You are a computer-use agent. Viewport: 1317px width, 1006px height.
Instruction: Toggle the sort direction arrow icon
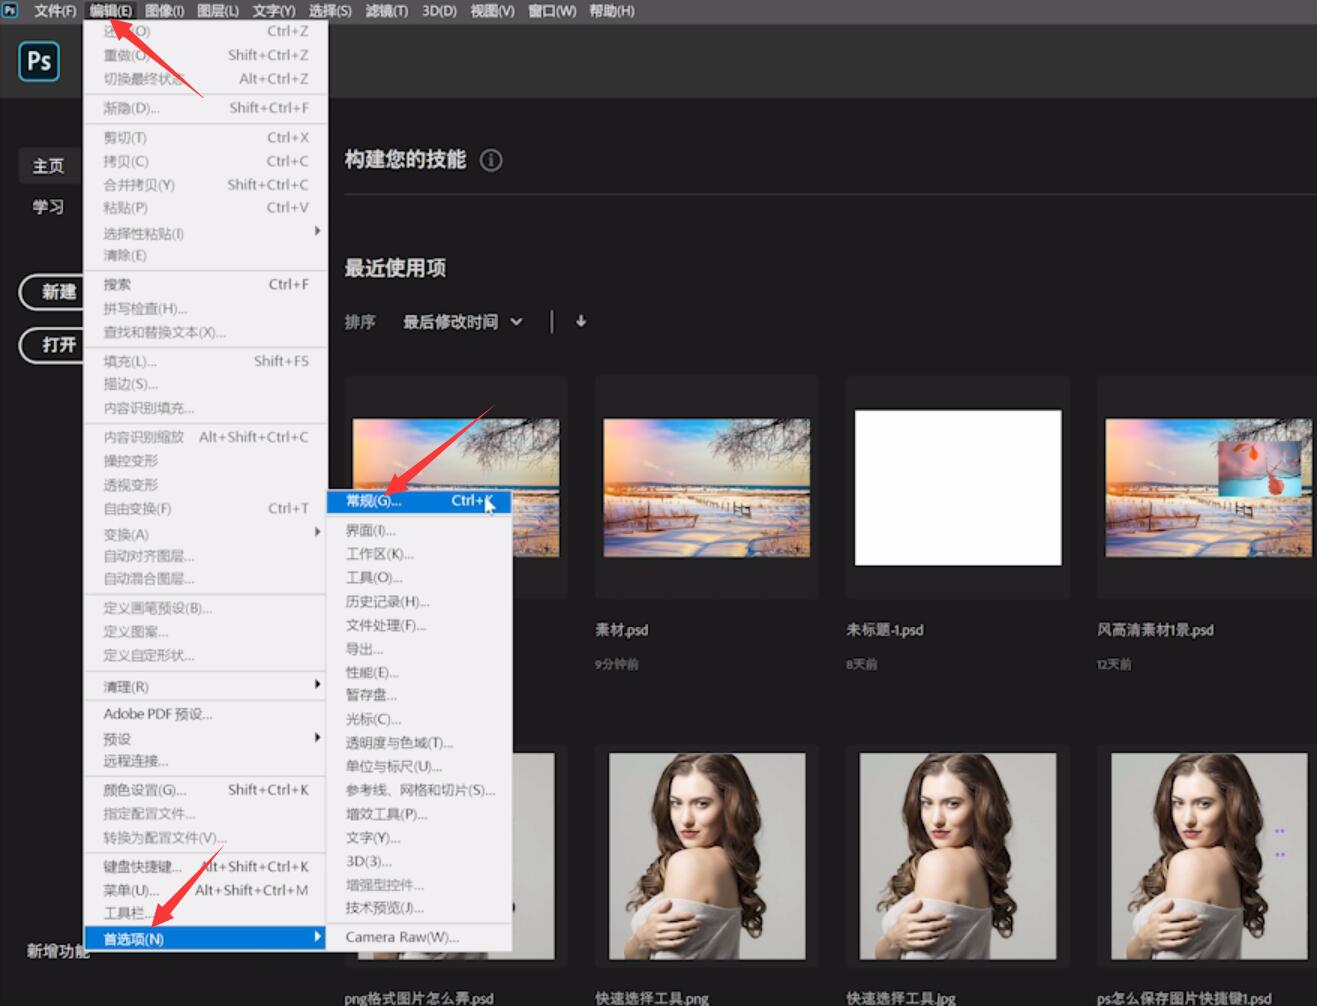pos(581,322)
